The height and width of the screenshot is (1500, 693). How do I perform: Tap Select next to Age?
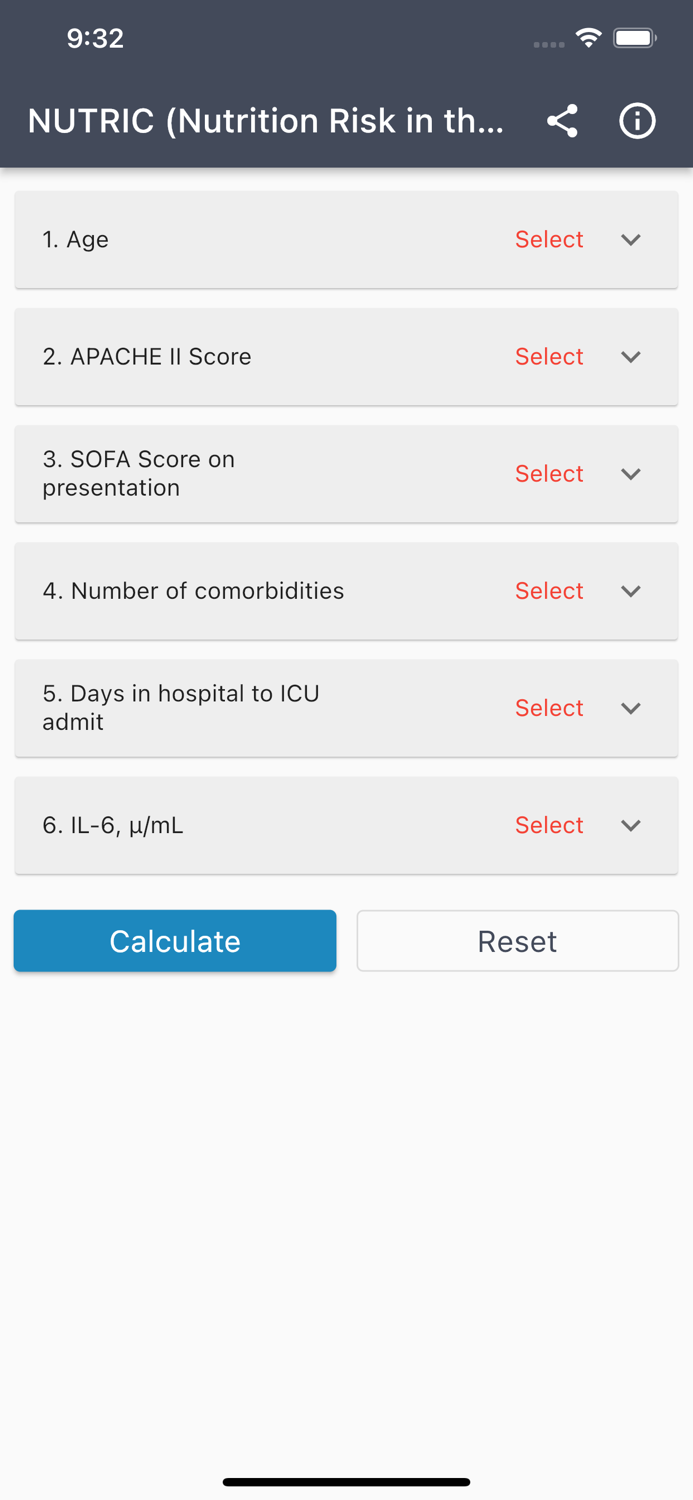tap(549, 240)
